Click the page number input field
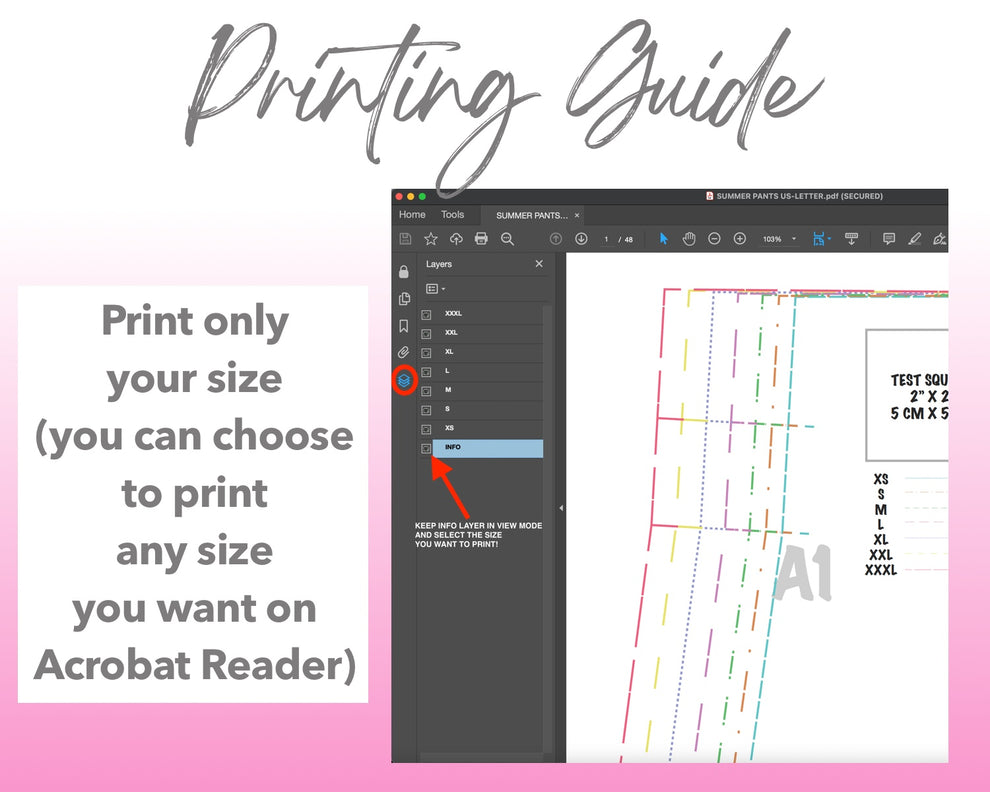This screenshot has width=990, height=792. (x=606, y=239)
